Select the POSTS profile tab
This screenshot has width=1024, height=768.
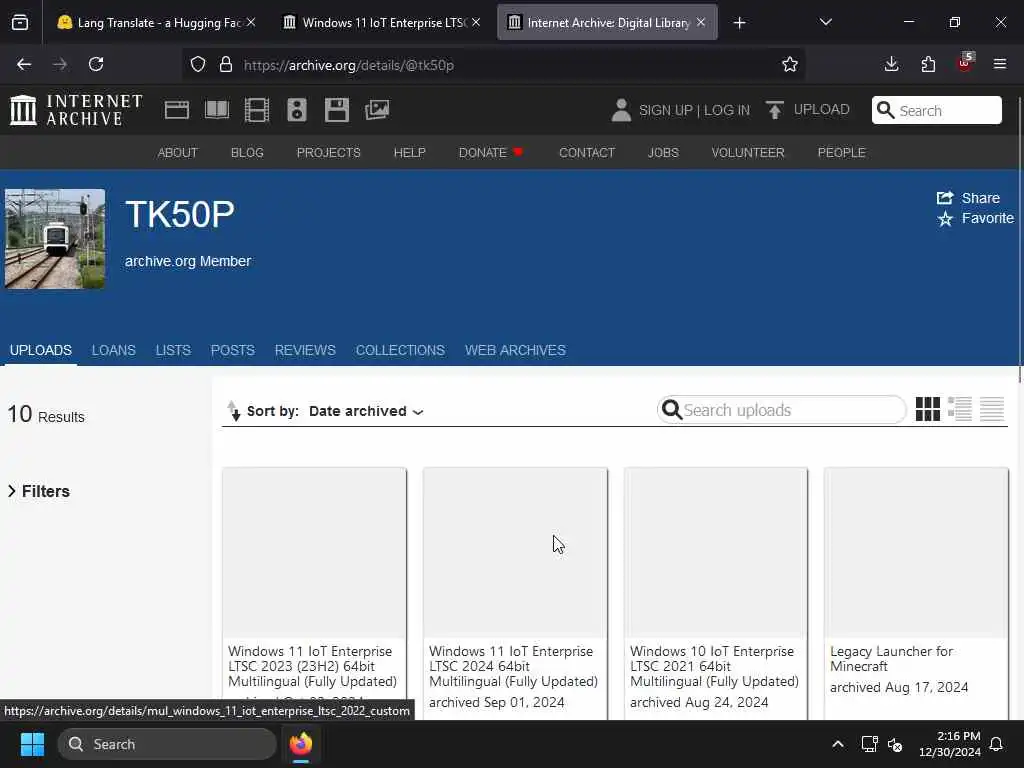tap(232, 350)
